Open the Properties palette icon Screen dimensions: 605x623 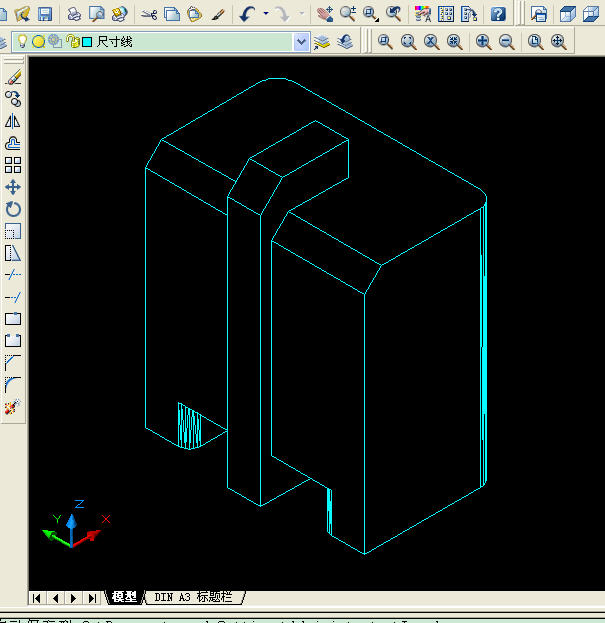click(x=423, y=14)
